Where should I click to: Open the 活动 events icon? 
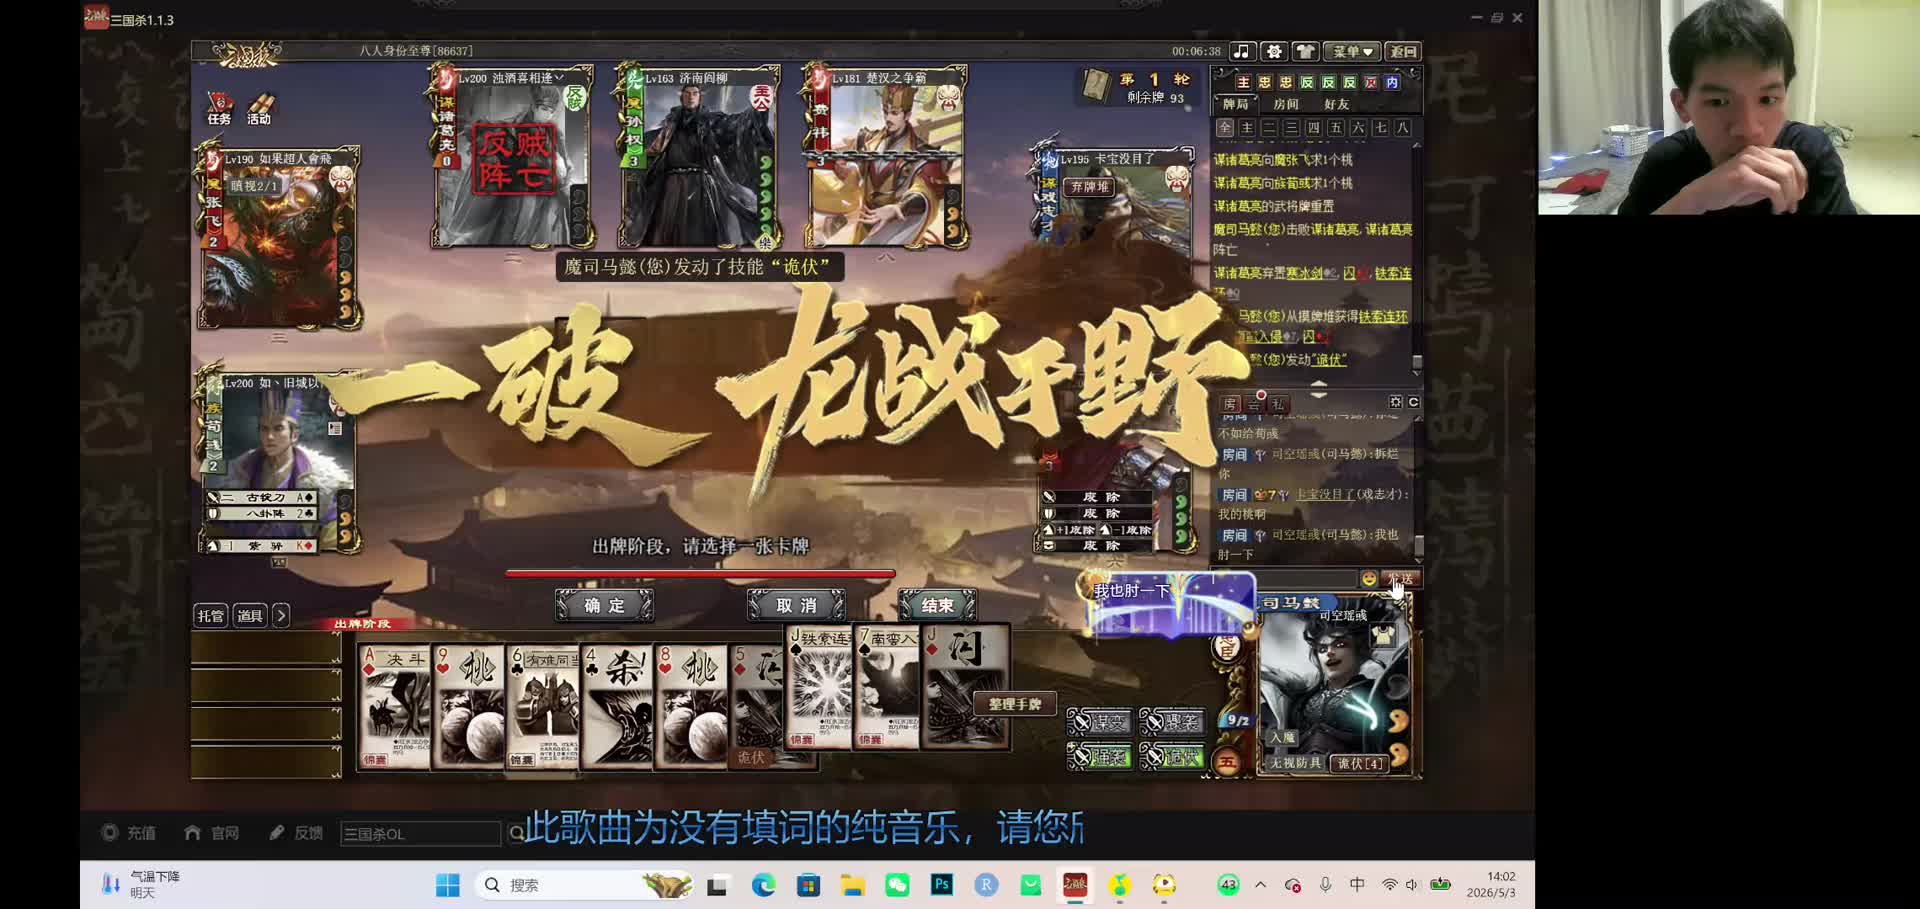tap(259, 109)
